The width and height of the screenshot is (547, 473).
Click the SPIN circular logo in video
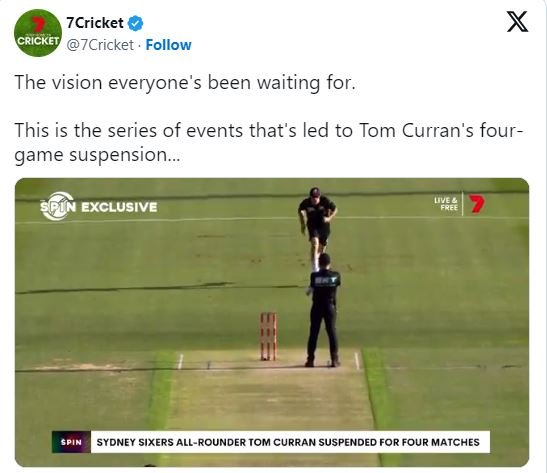pos(57,207)
